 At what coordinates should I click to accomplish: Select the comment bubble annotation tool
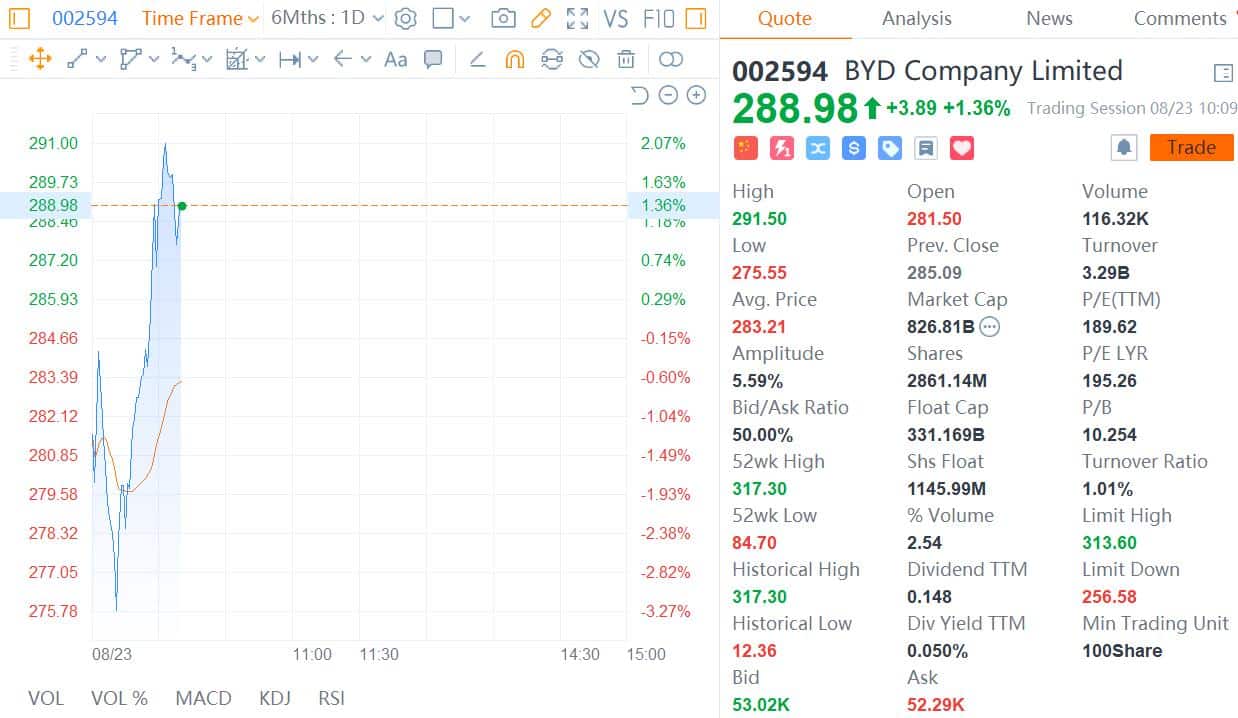pos(433,59)
